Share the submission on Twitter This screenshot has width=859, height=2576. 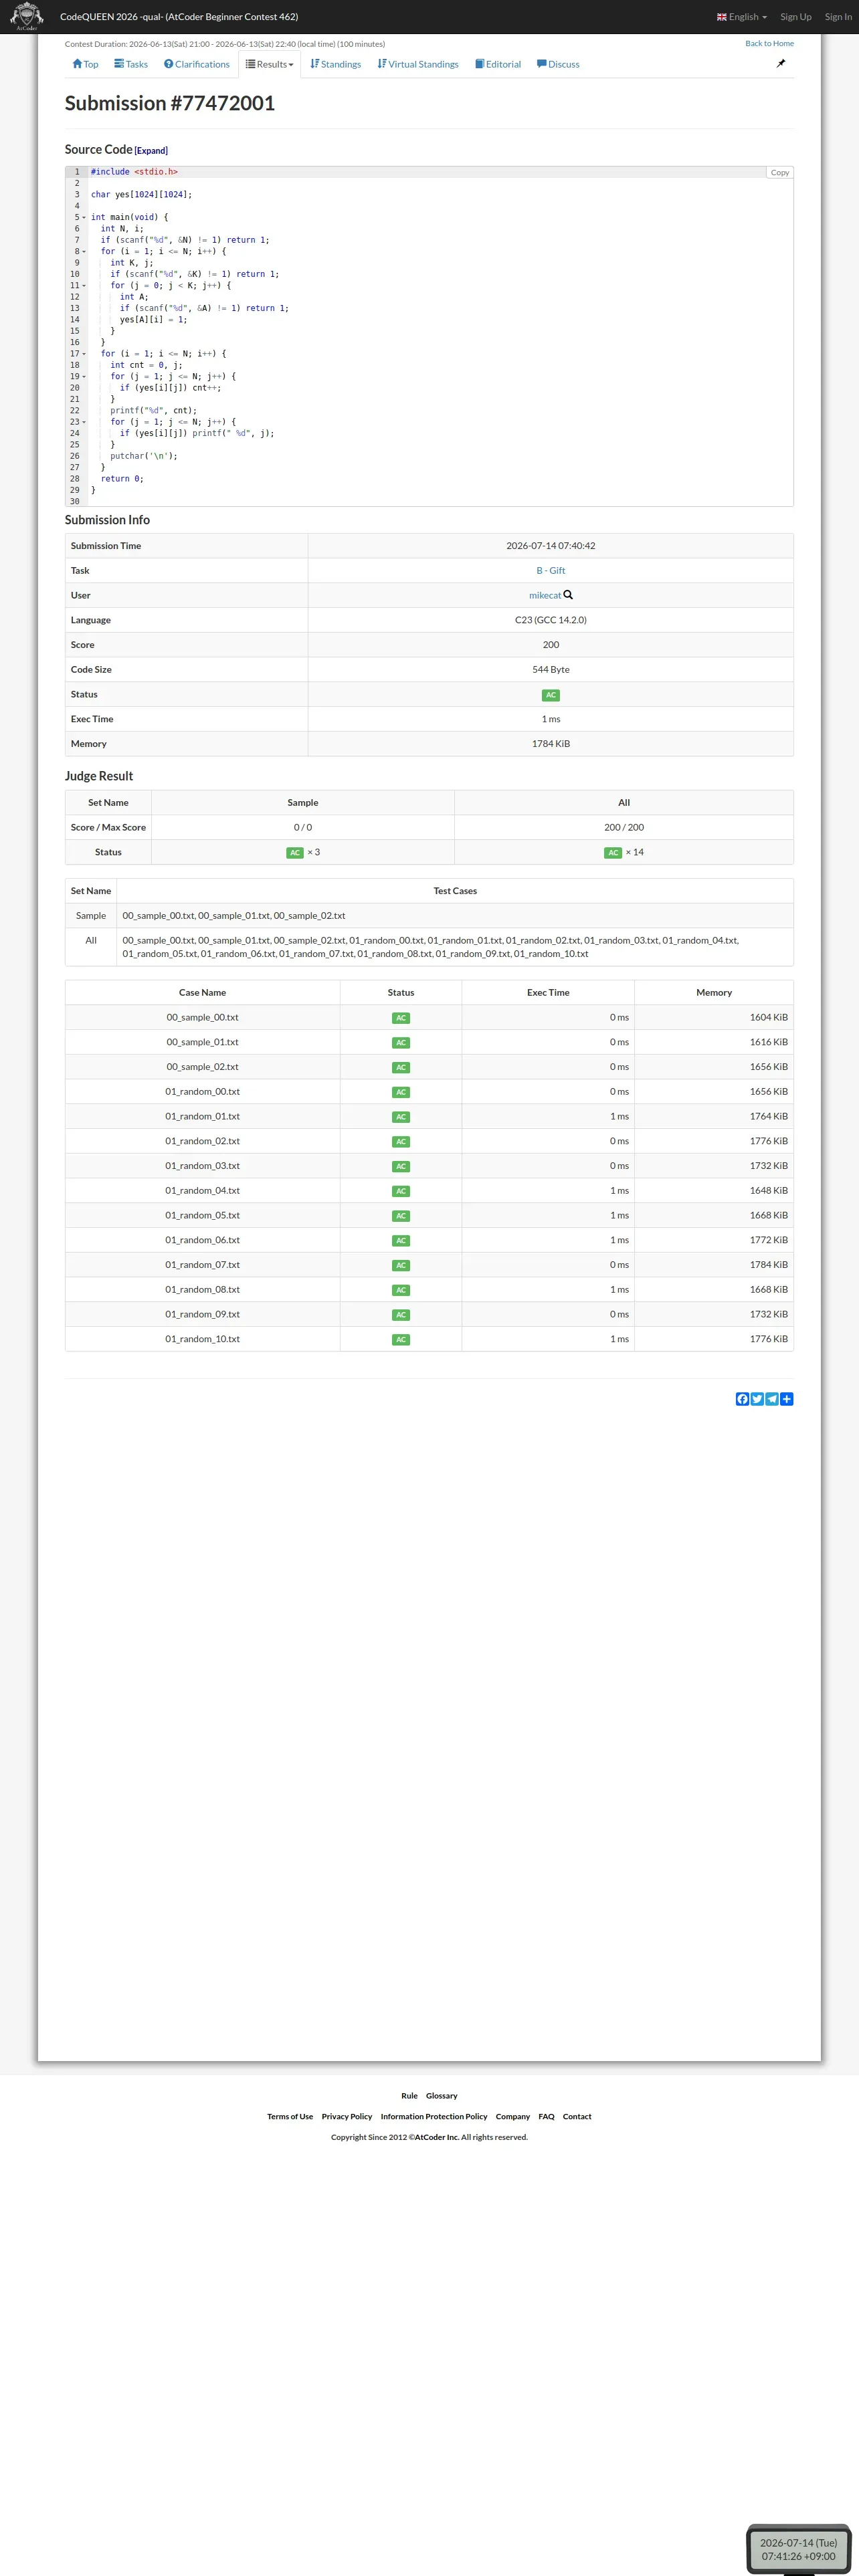(x=757, y=1399)
